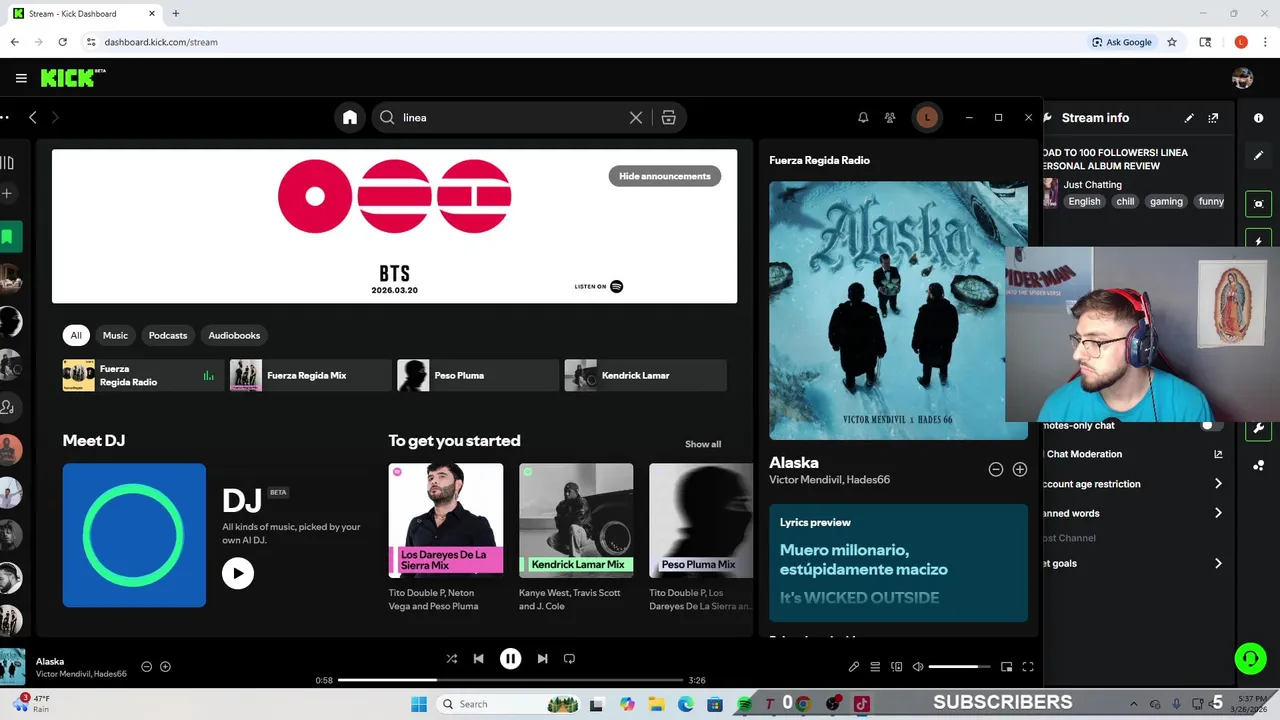Open the Queue icon in player bar
The height and width of the screenshot is (720, 1280).
[x=875, y=667]
